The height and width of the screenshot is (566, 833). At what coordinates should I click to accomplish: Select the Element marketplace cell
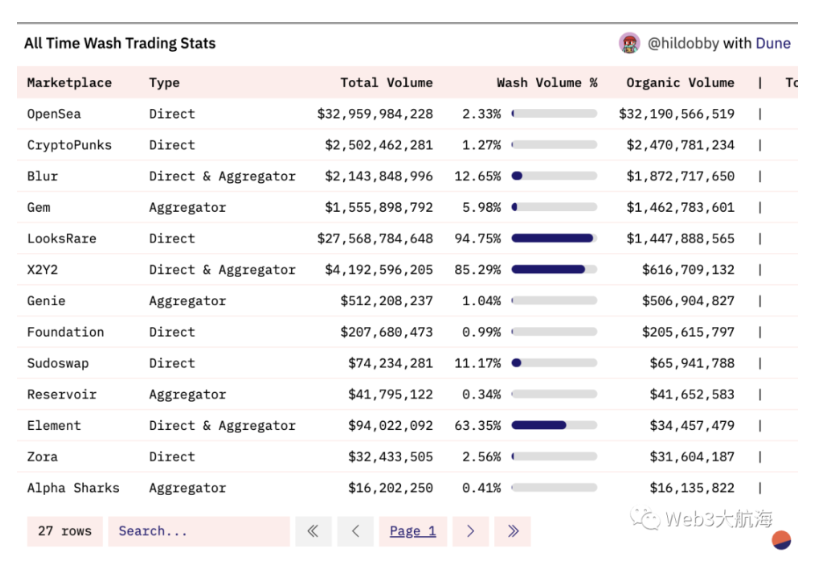(x=54, y=426)
